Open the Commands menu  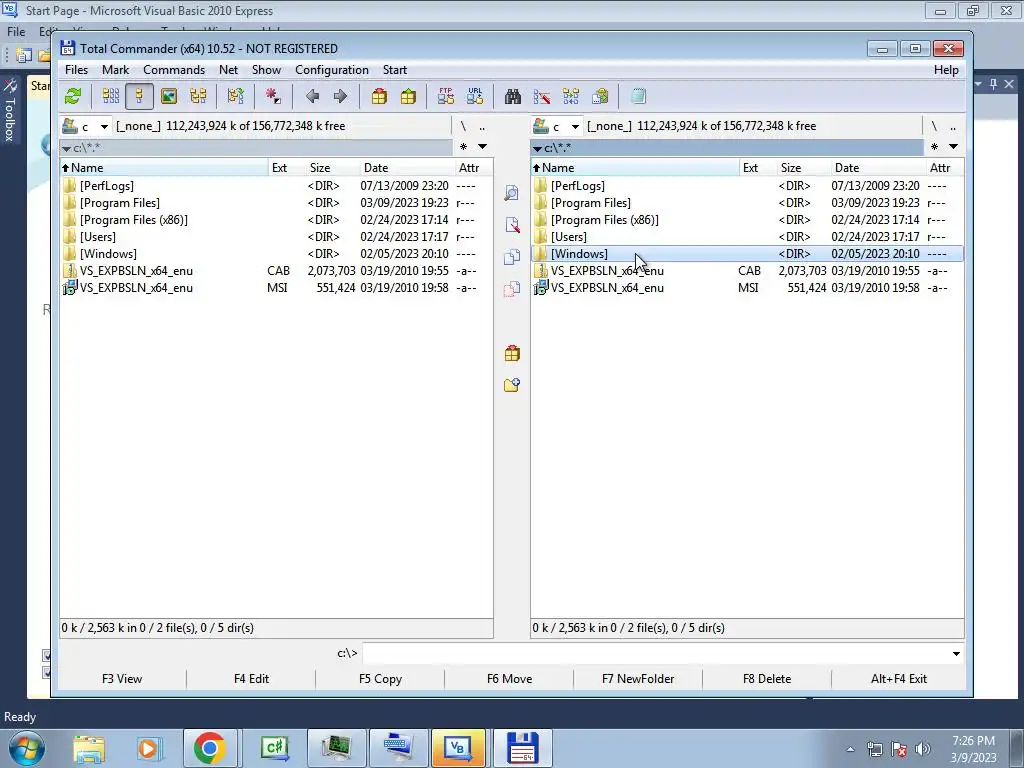click(x=174, y=70)
